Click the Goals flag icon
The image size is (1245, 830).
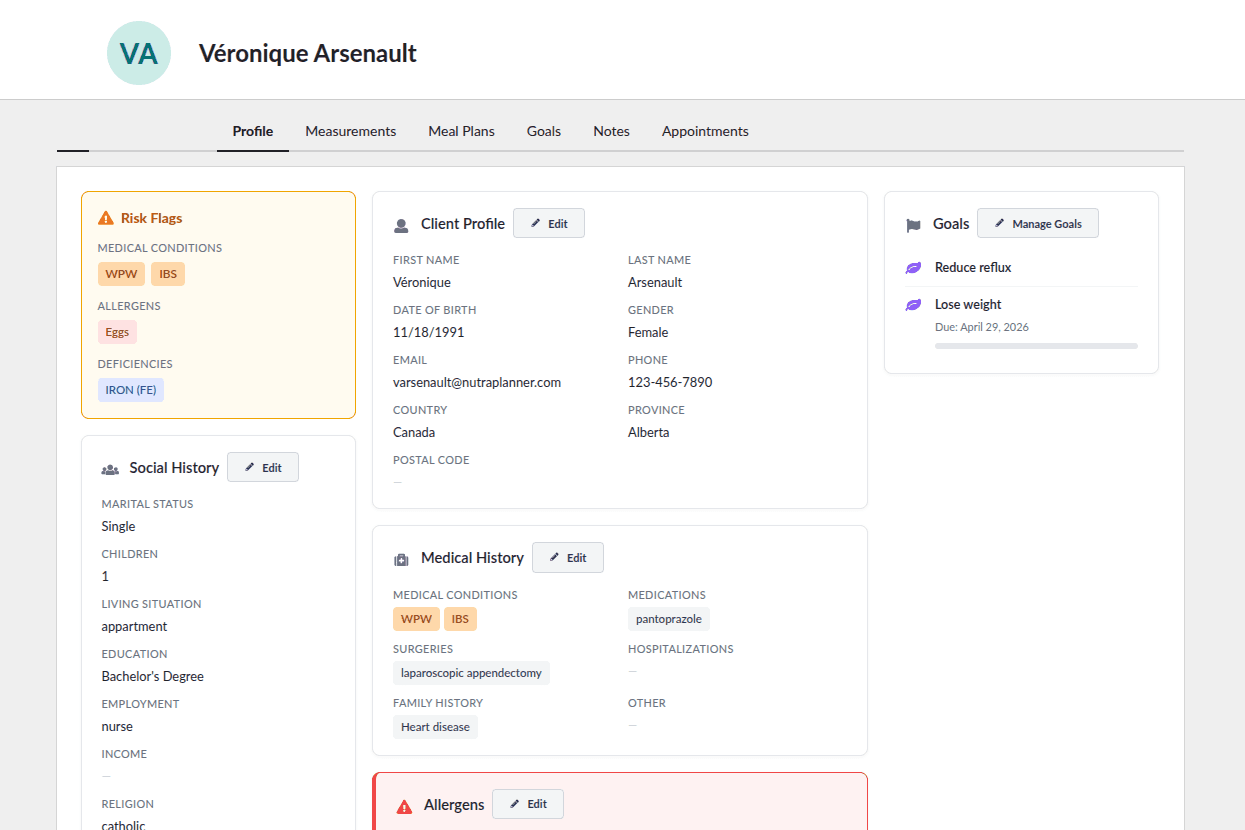pos(913,225)
